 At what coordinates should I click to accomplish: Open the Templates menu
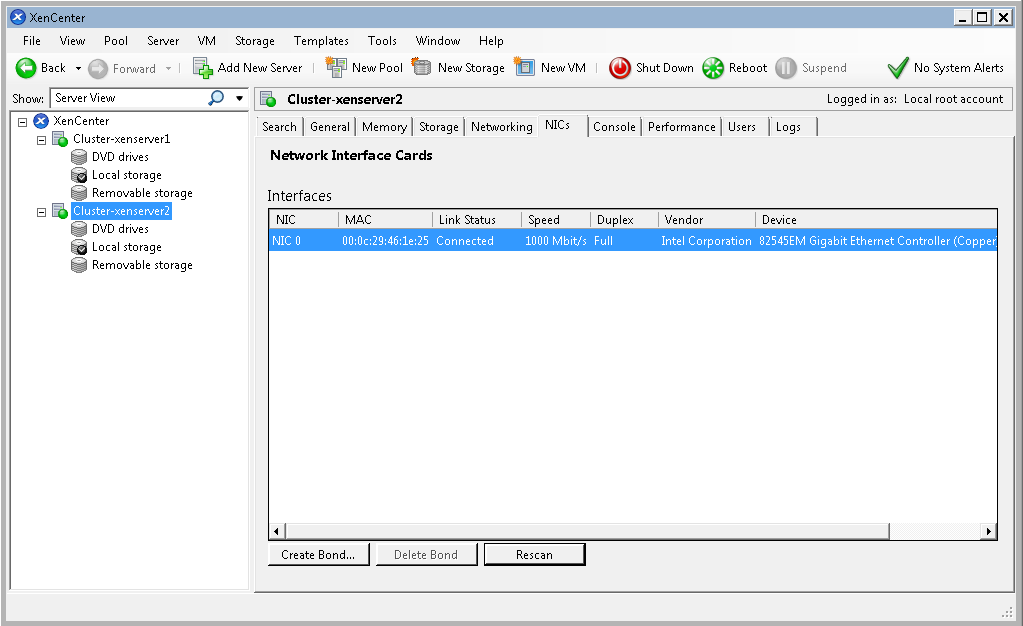[x=321, y=41]
